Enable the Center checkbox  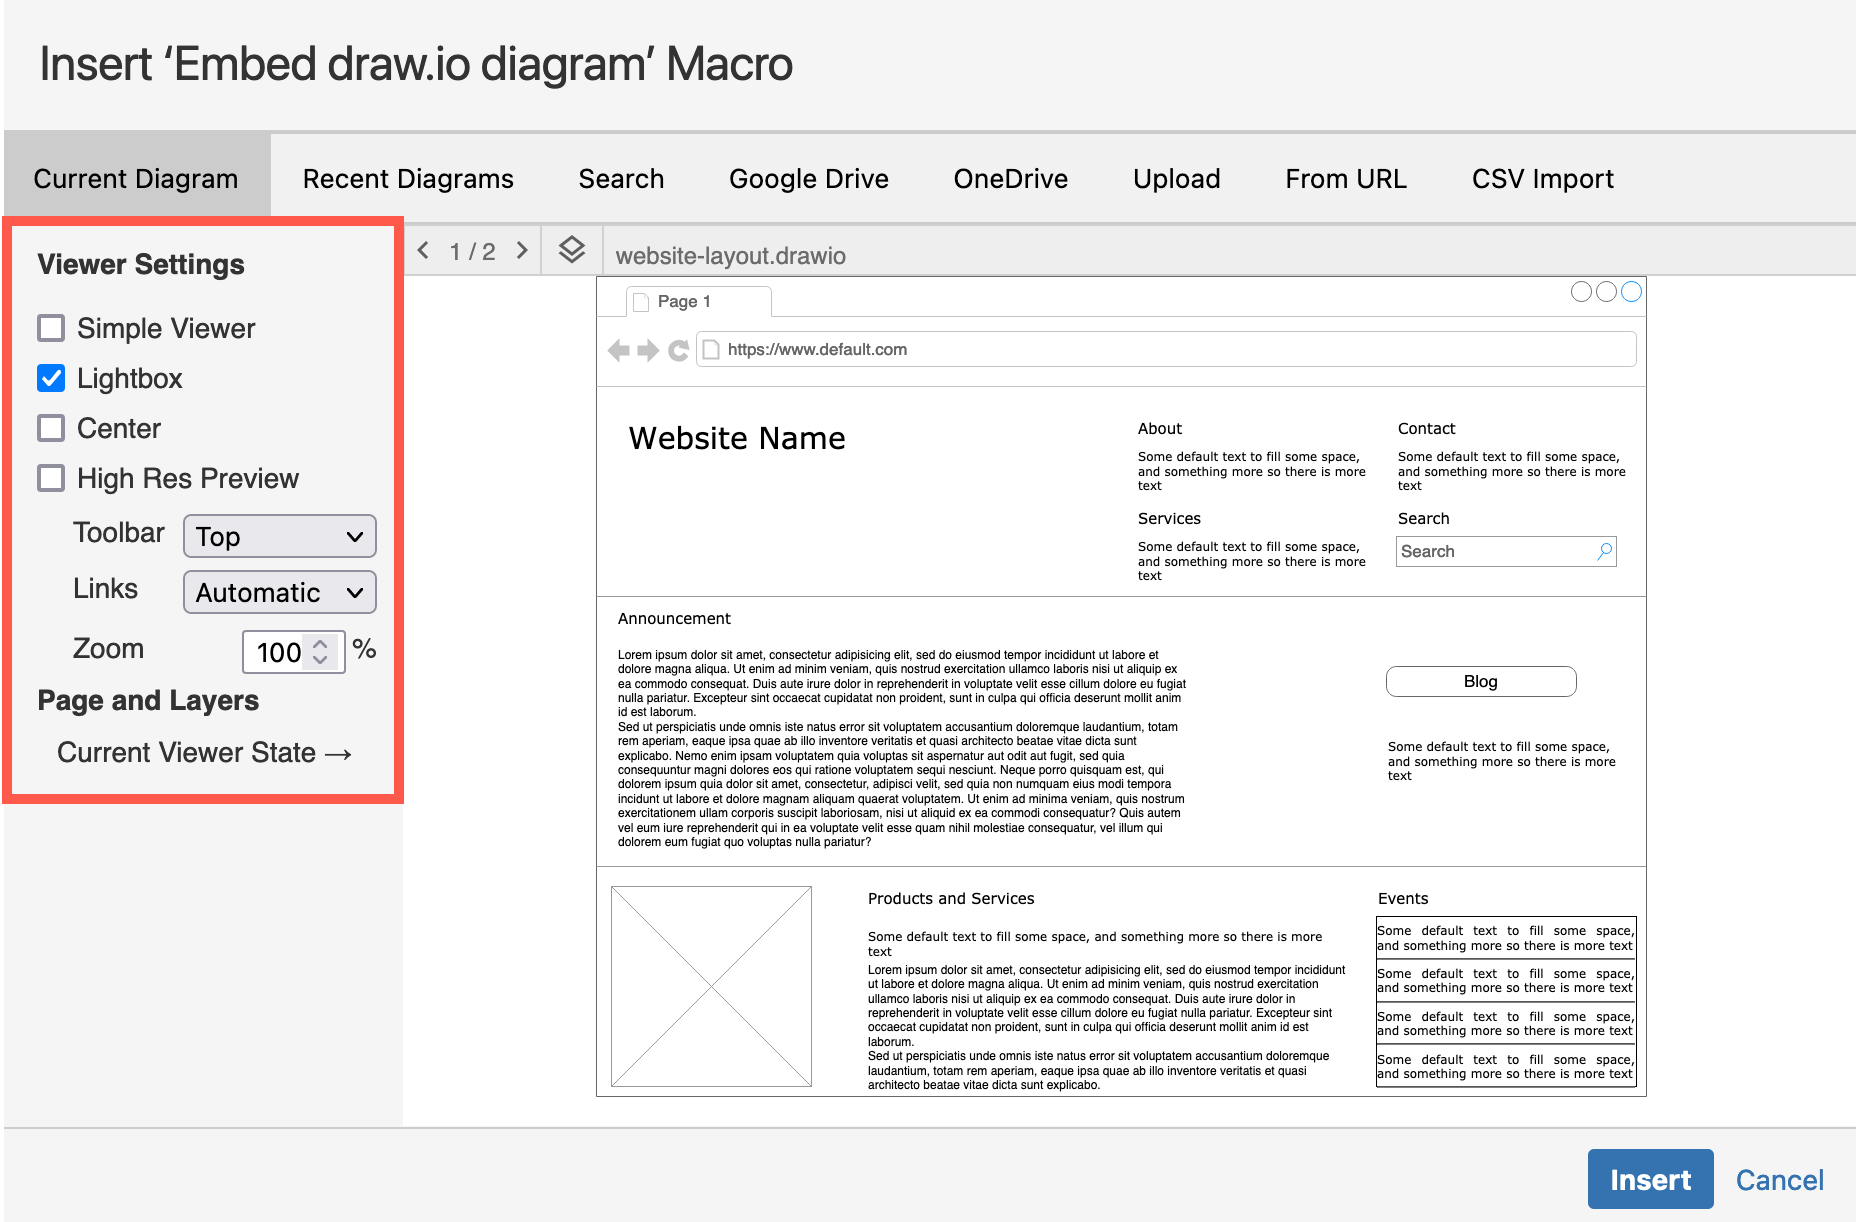[50, 427]
